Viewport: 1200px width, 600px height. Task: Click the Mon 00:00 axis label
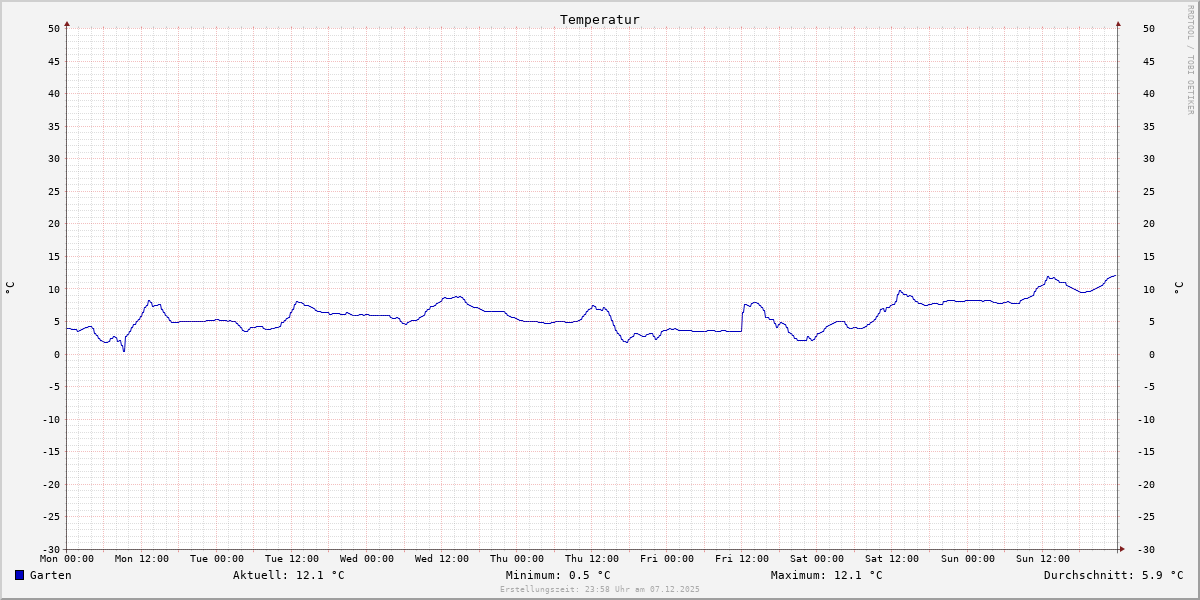[67, 558]
